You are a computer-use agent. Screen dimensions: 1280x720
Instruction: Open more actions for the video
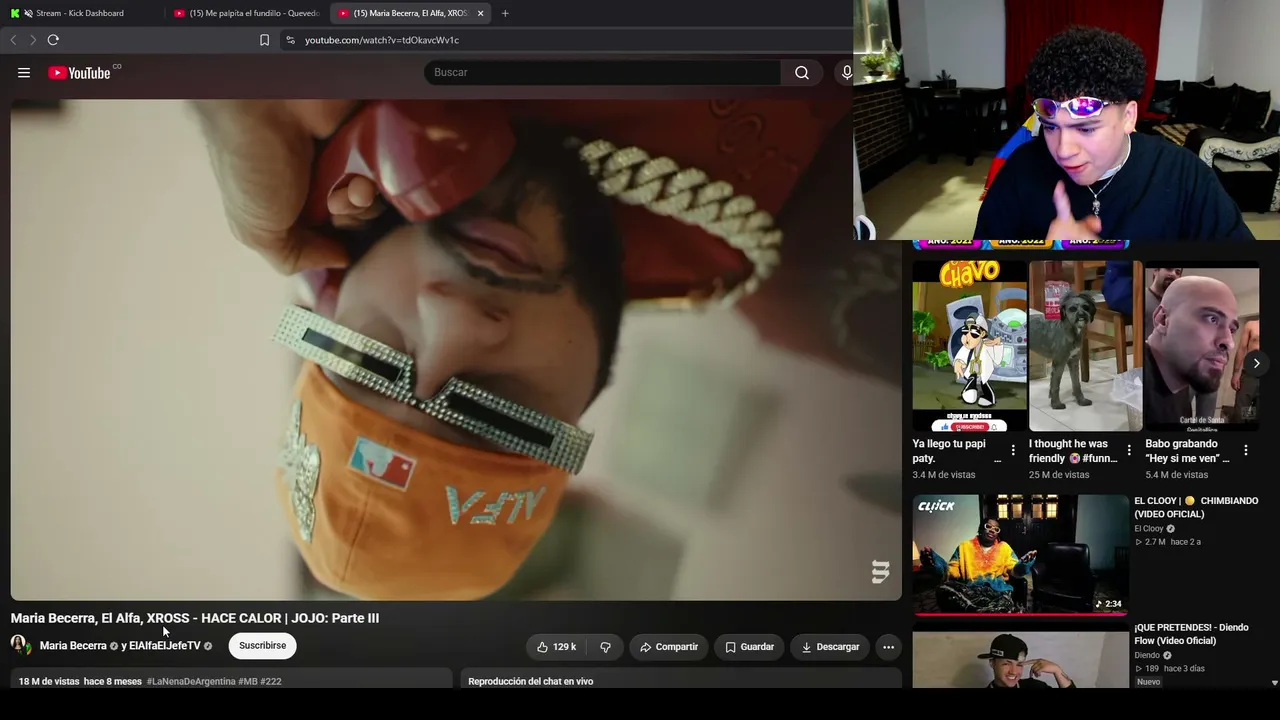(x=888, y=647)
